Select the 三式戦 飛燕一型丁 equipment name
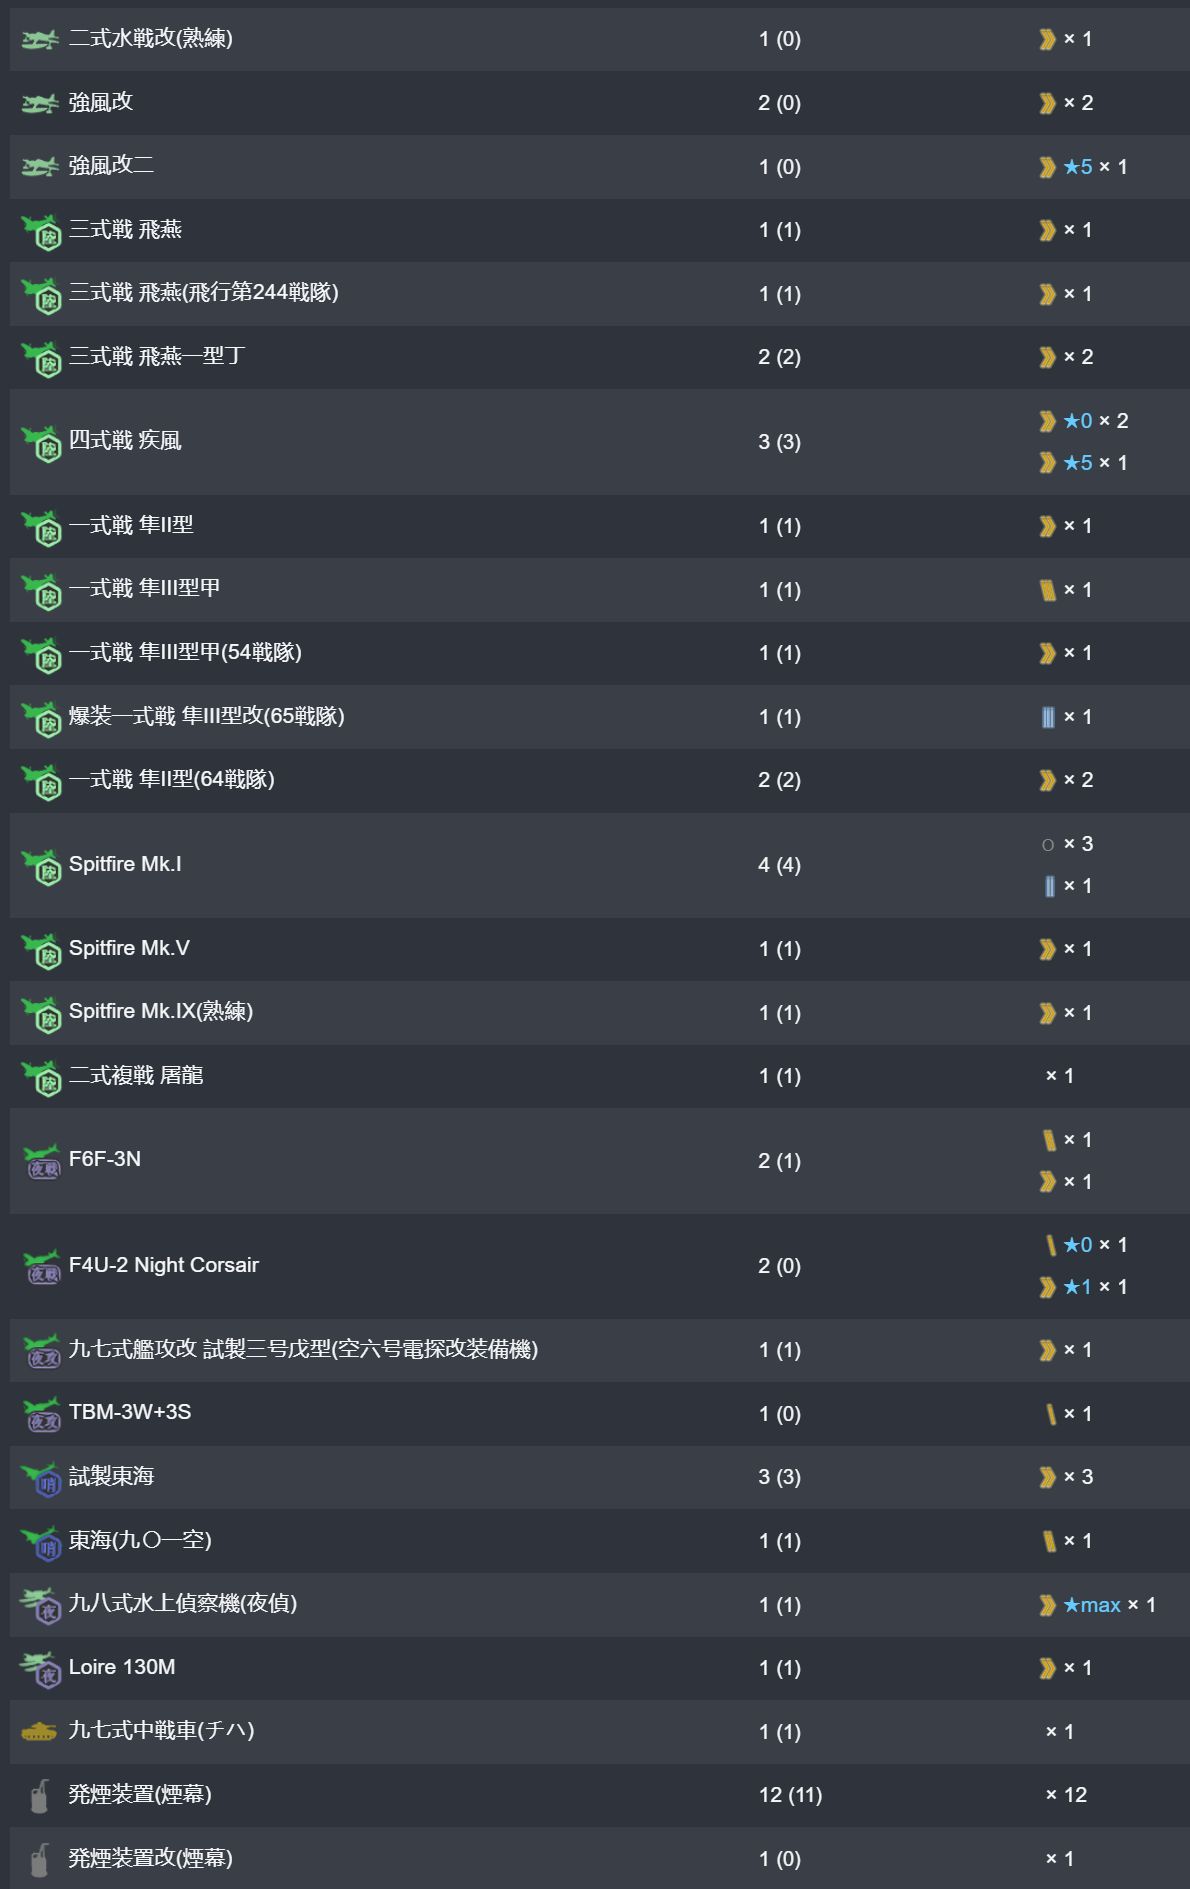The image size is (1190, 1889). [x=157, y=357]
